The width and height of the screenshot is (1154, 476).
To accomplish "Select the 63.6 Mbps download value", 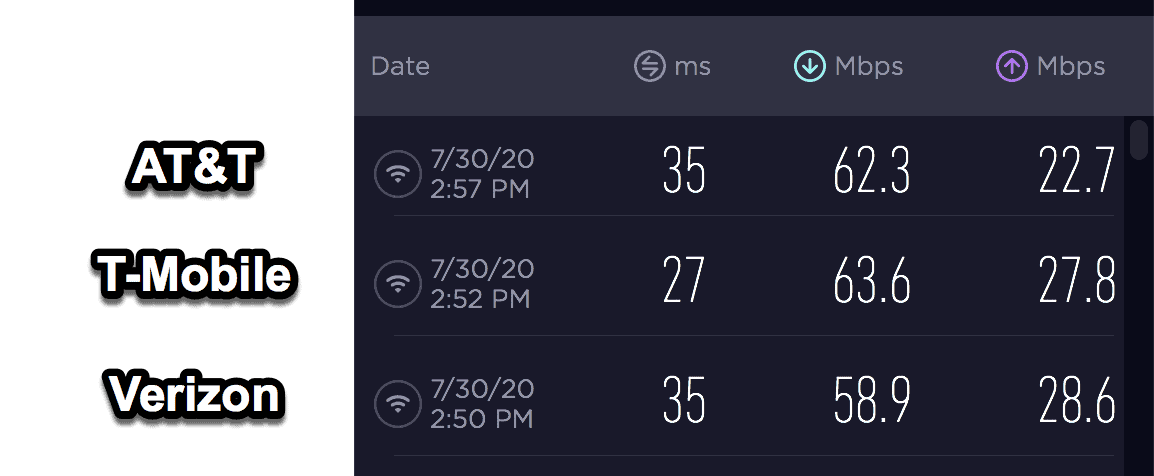I will pyautogui.click(x=872, y=280).
